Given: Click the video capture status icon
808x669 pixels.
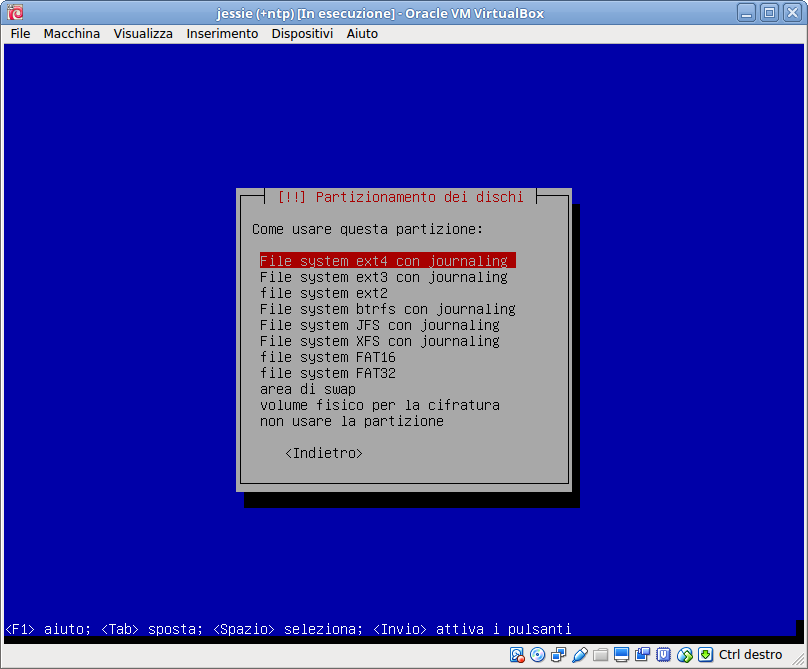Looking at the screenshot, I should point(643,655).
